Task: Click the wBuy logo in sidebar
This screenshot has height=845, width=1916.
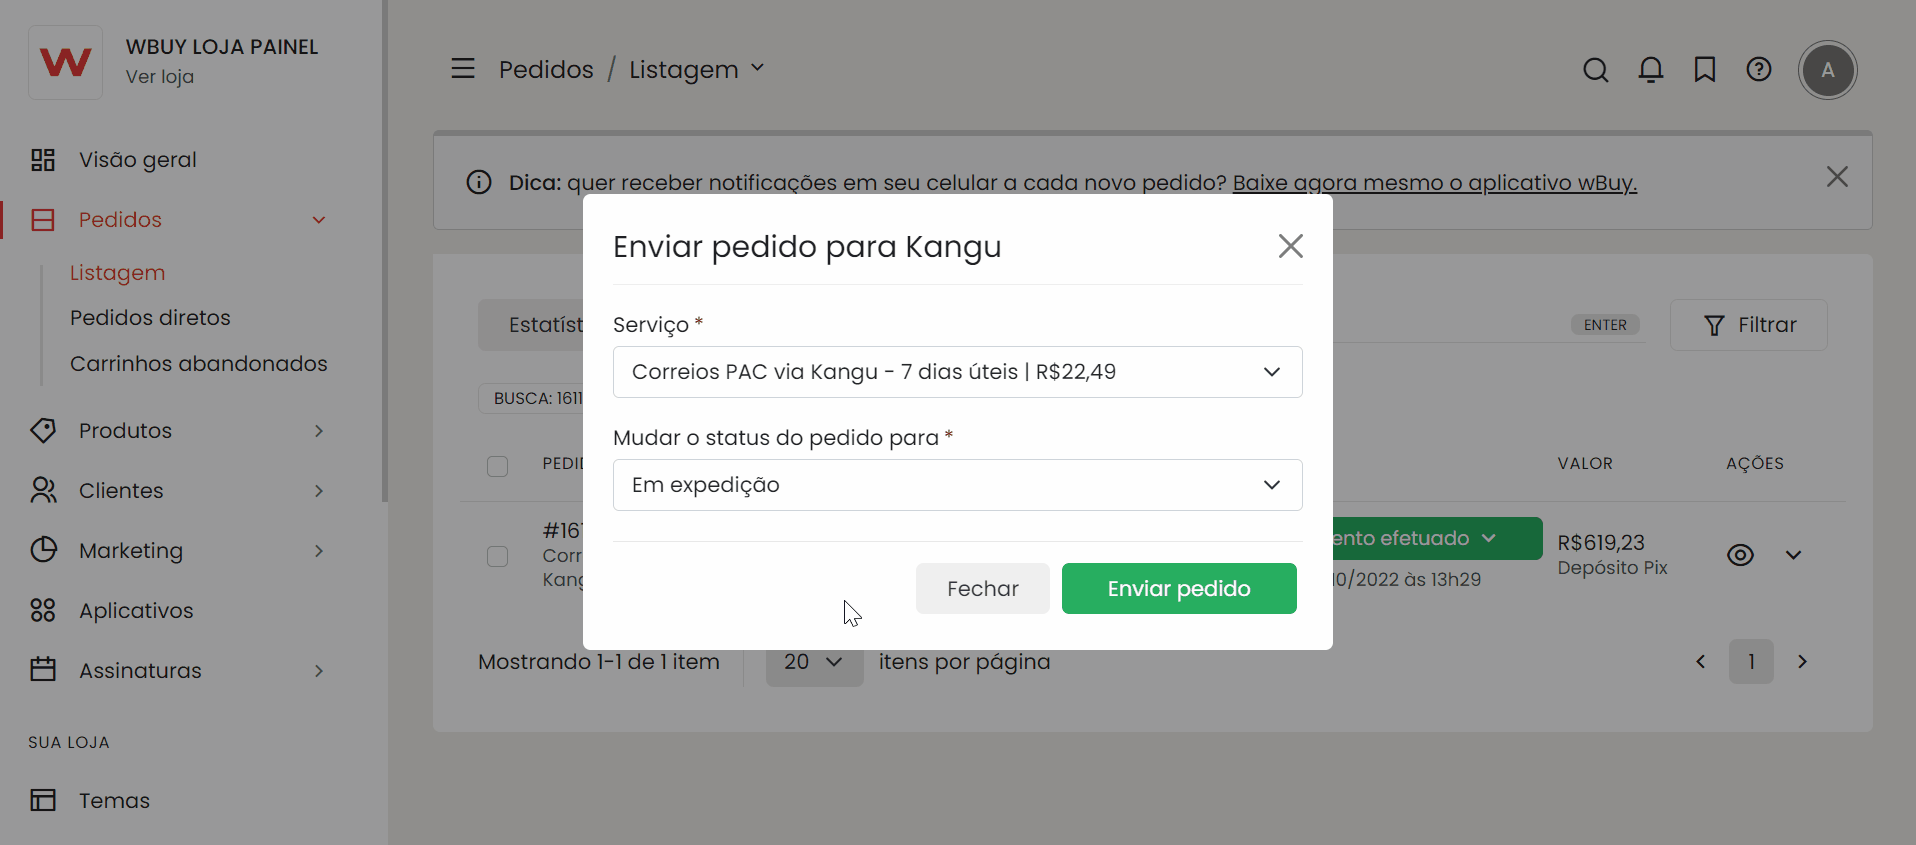Action: click(x=66, y=63)
